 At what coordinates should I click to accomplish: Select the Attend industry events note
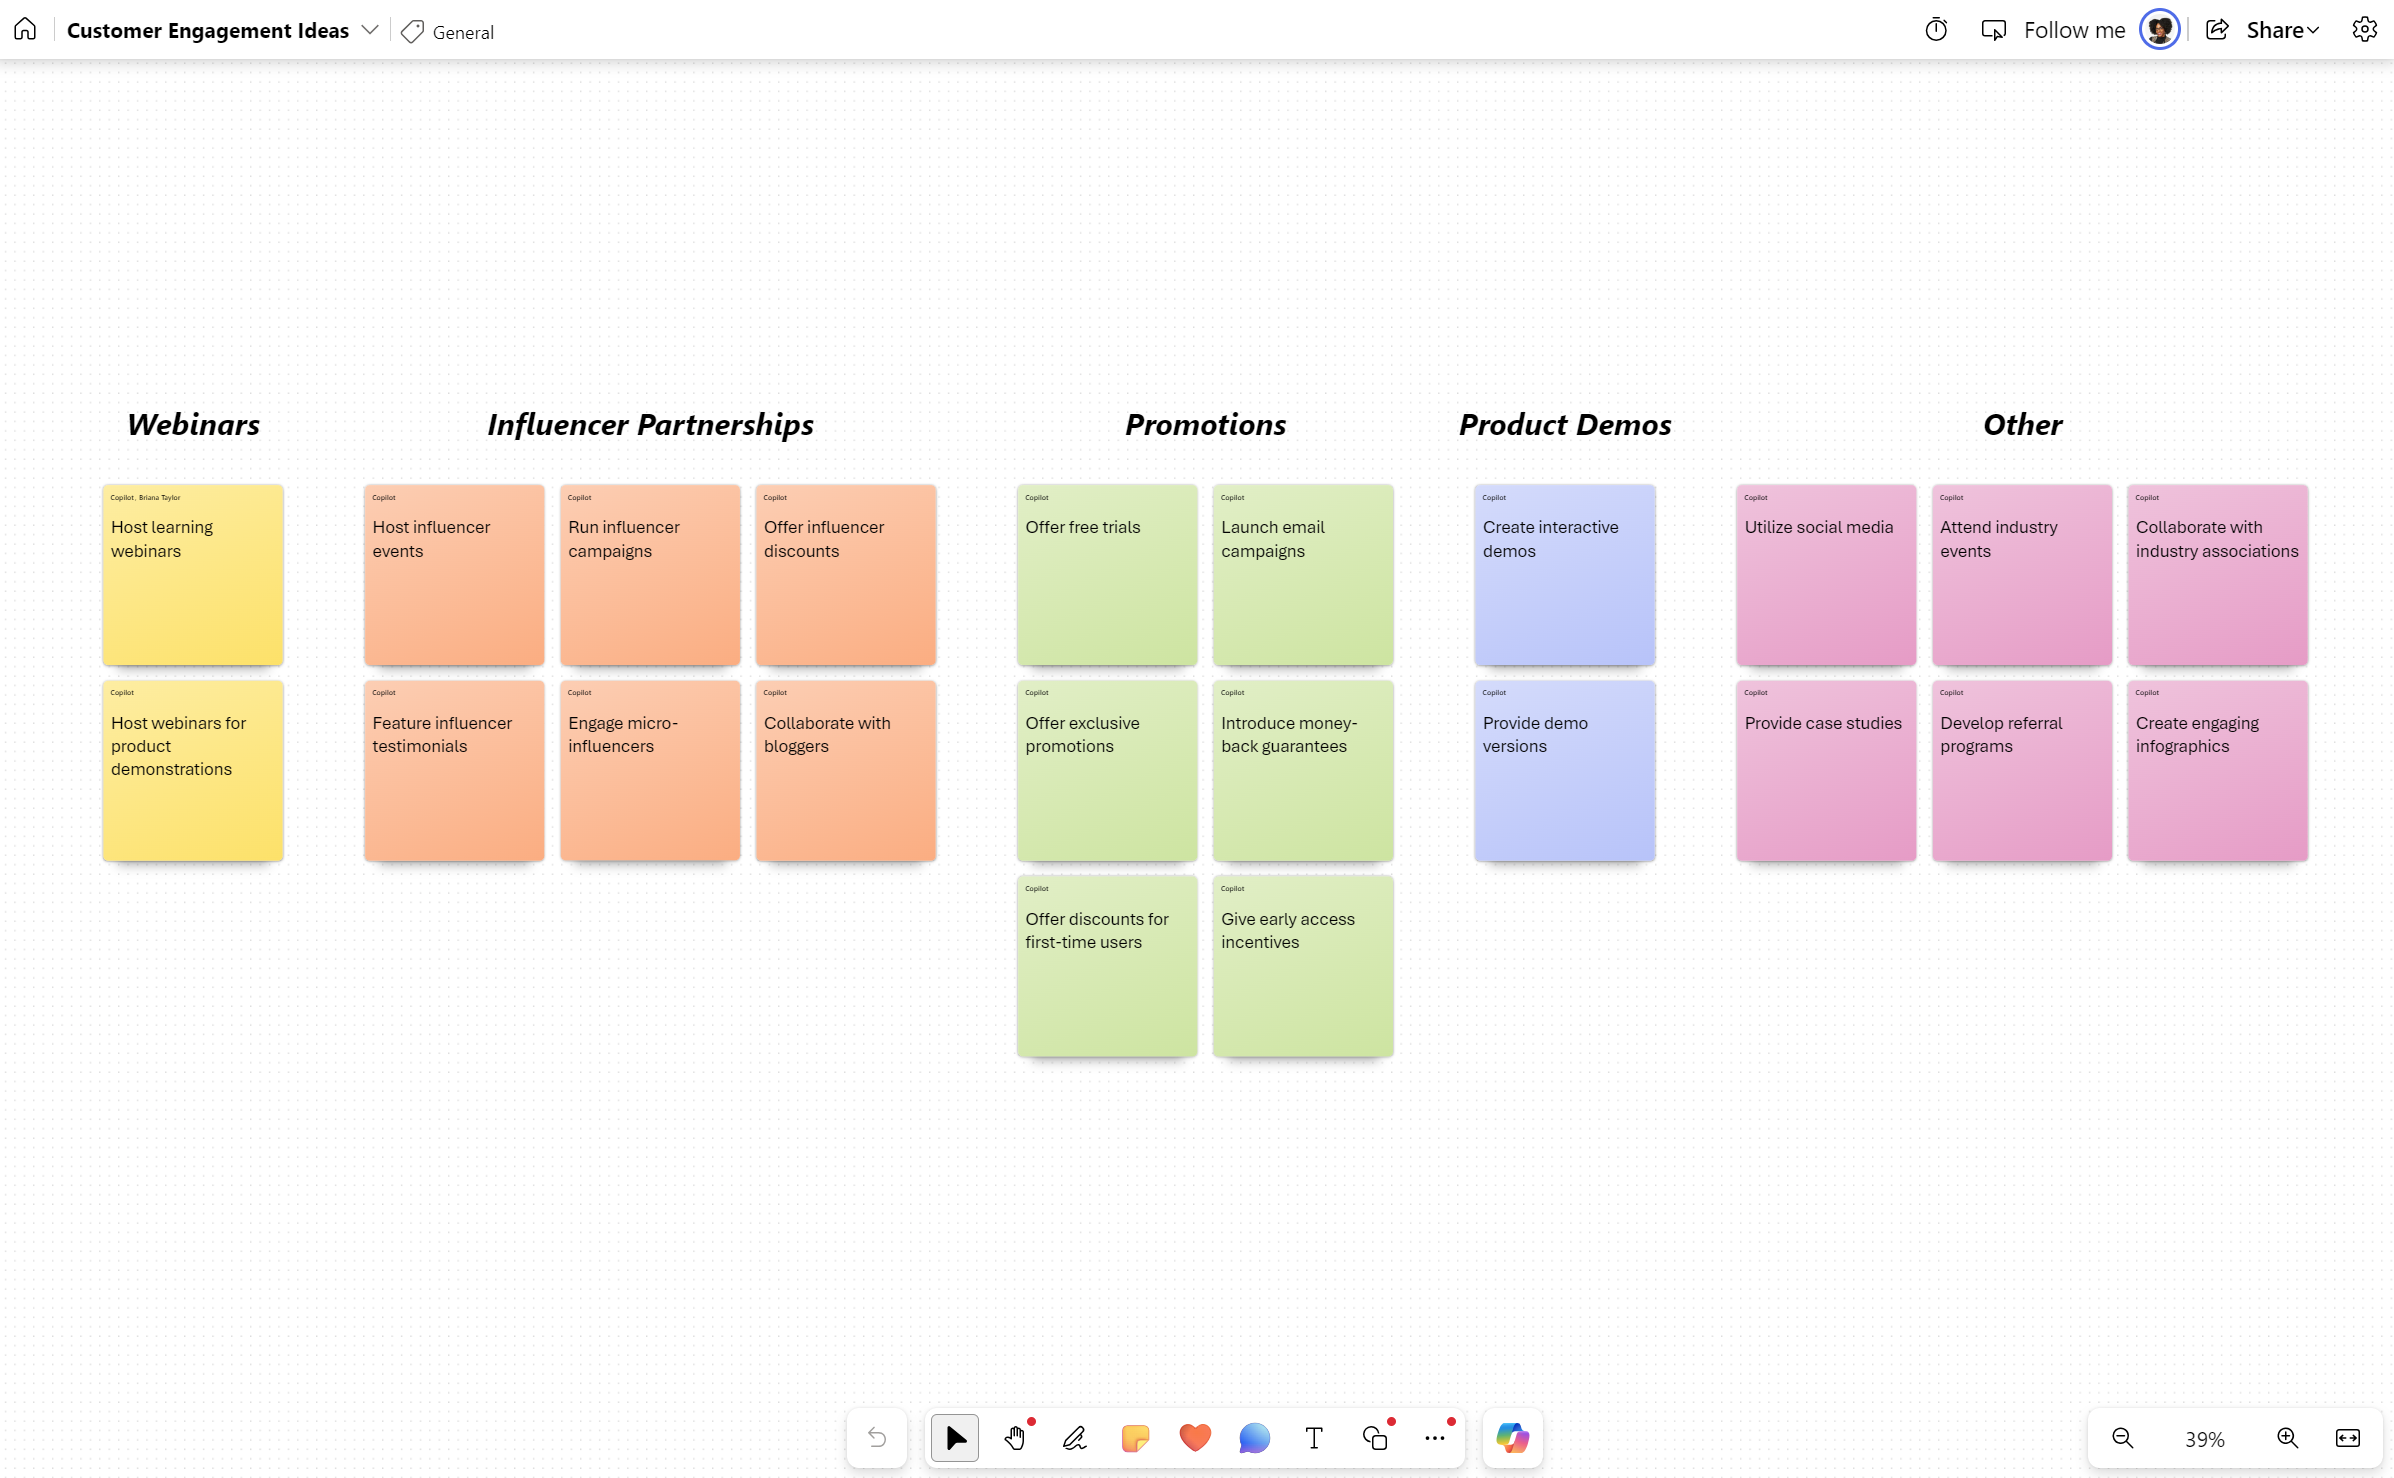tap(2022, 575)
